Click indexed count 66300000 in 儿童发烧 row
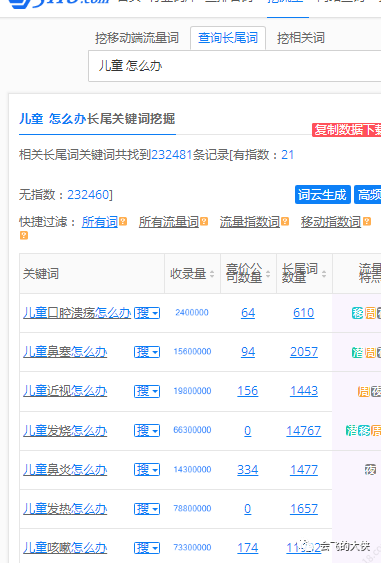The width and height of the screenshot is (381, 563). (x=192, y=430)
